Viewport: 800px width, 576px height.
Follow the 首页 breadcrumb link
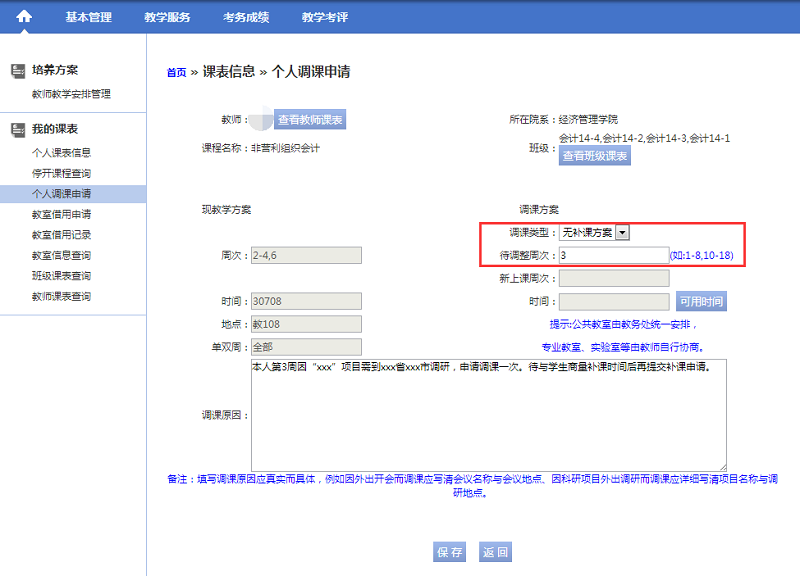point(176,73)
